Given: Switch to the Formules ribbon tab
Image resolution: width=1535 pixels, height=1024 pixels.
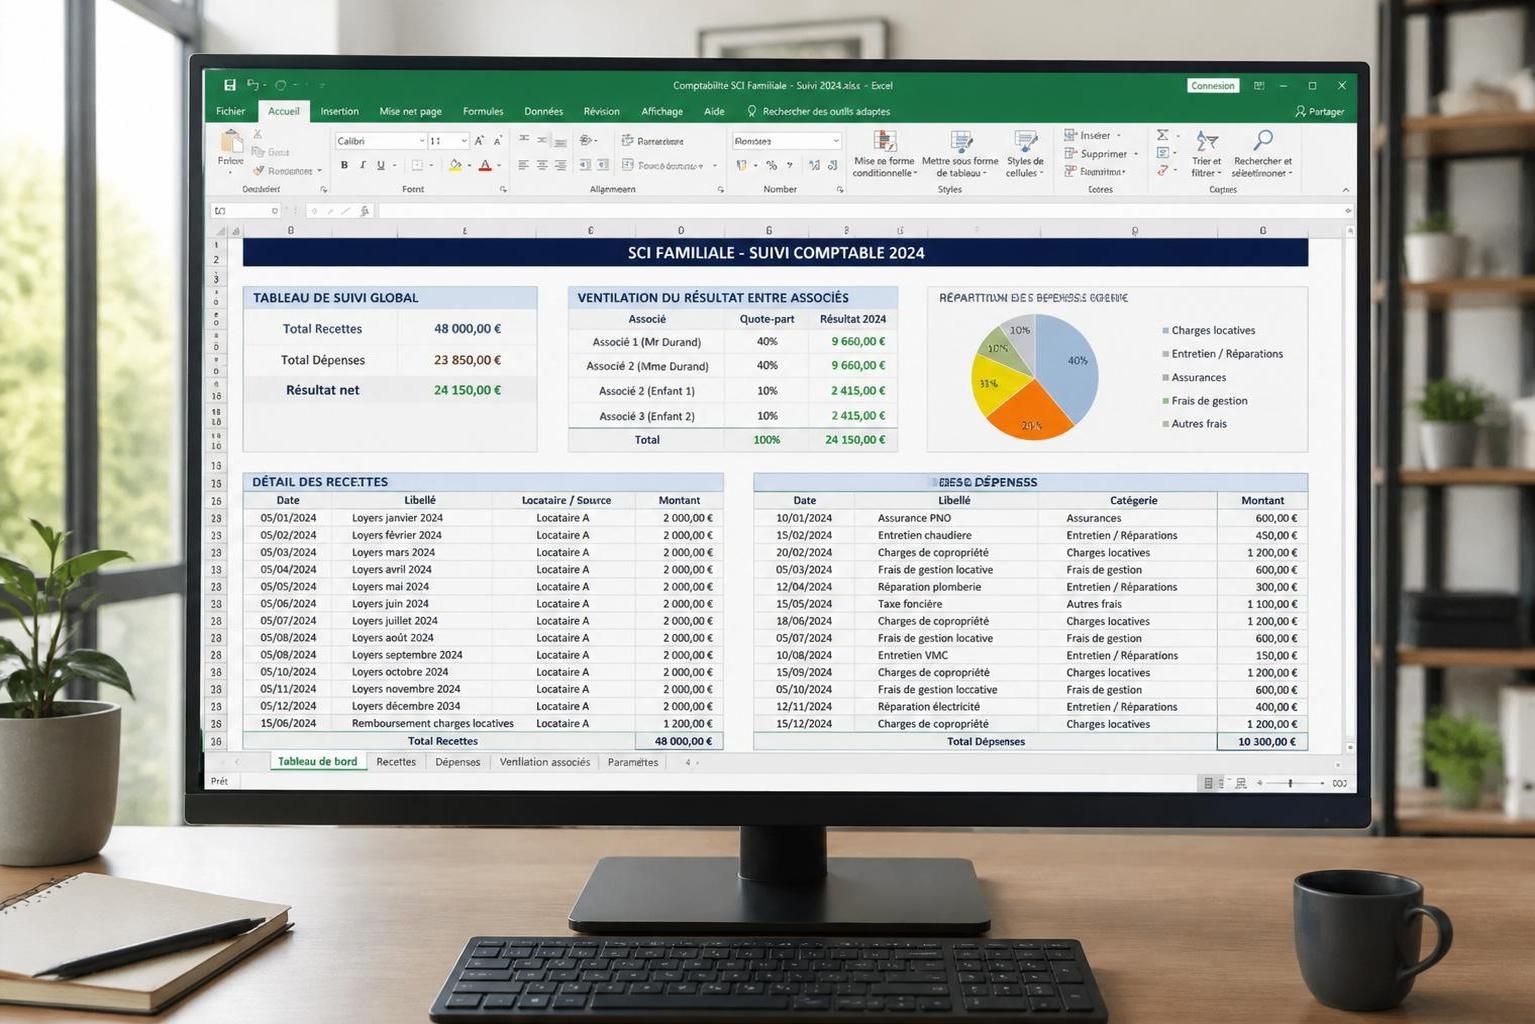Looking at the screenshot, I should click(483, 111).
